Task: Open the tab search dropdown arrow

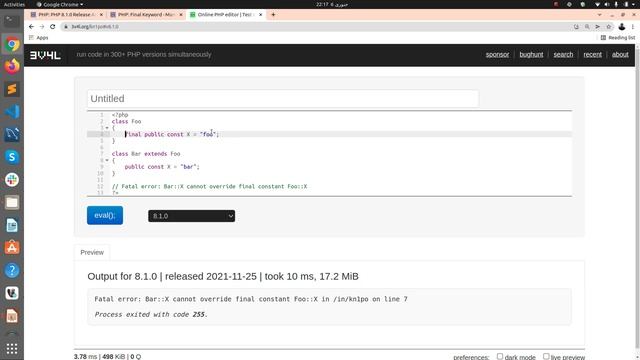Action: point(599,15)
